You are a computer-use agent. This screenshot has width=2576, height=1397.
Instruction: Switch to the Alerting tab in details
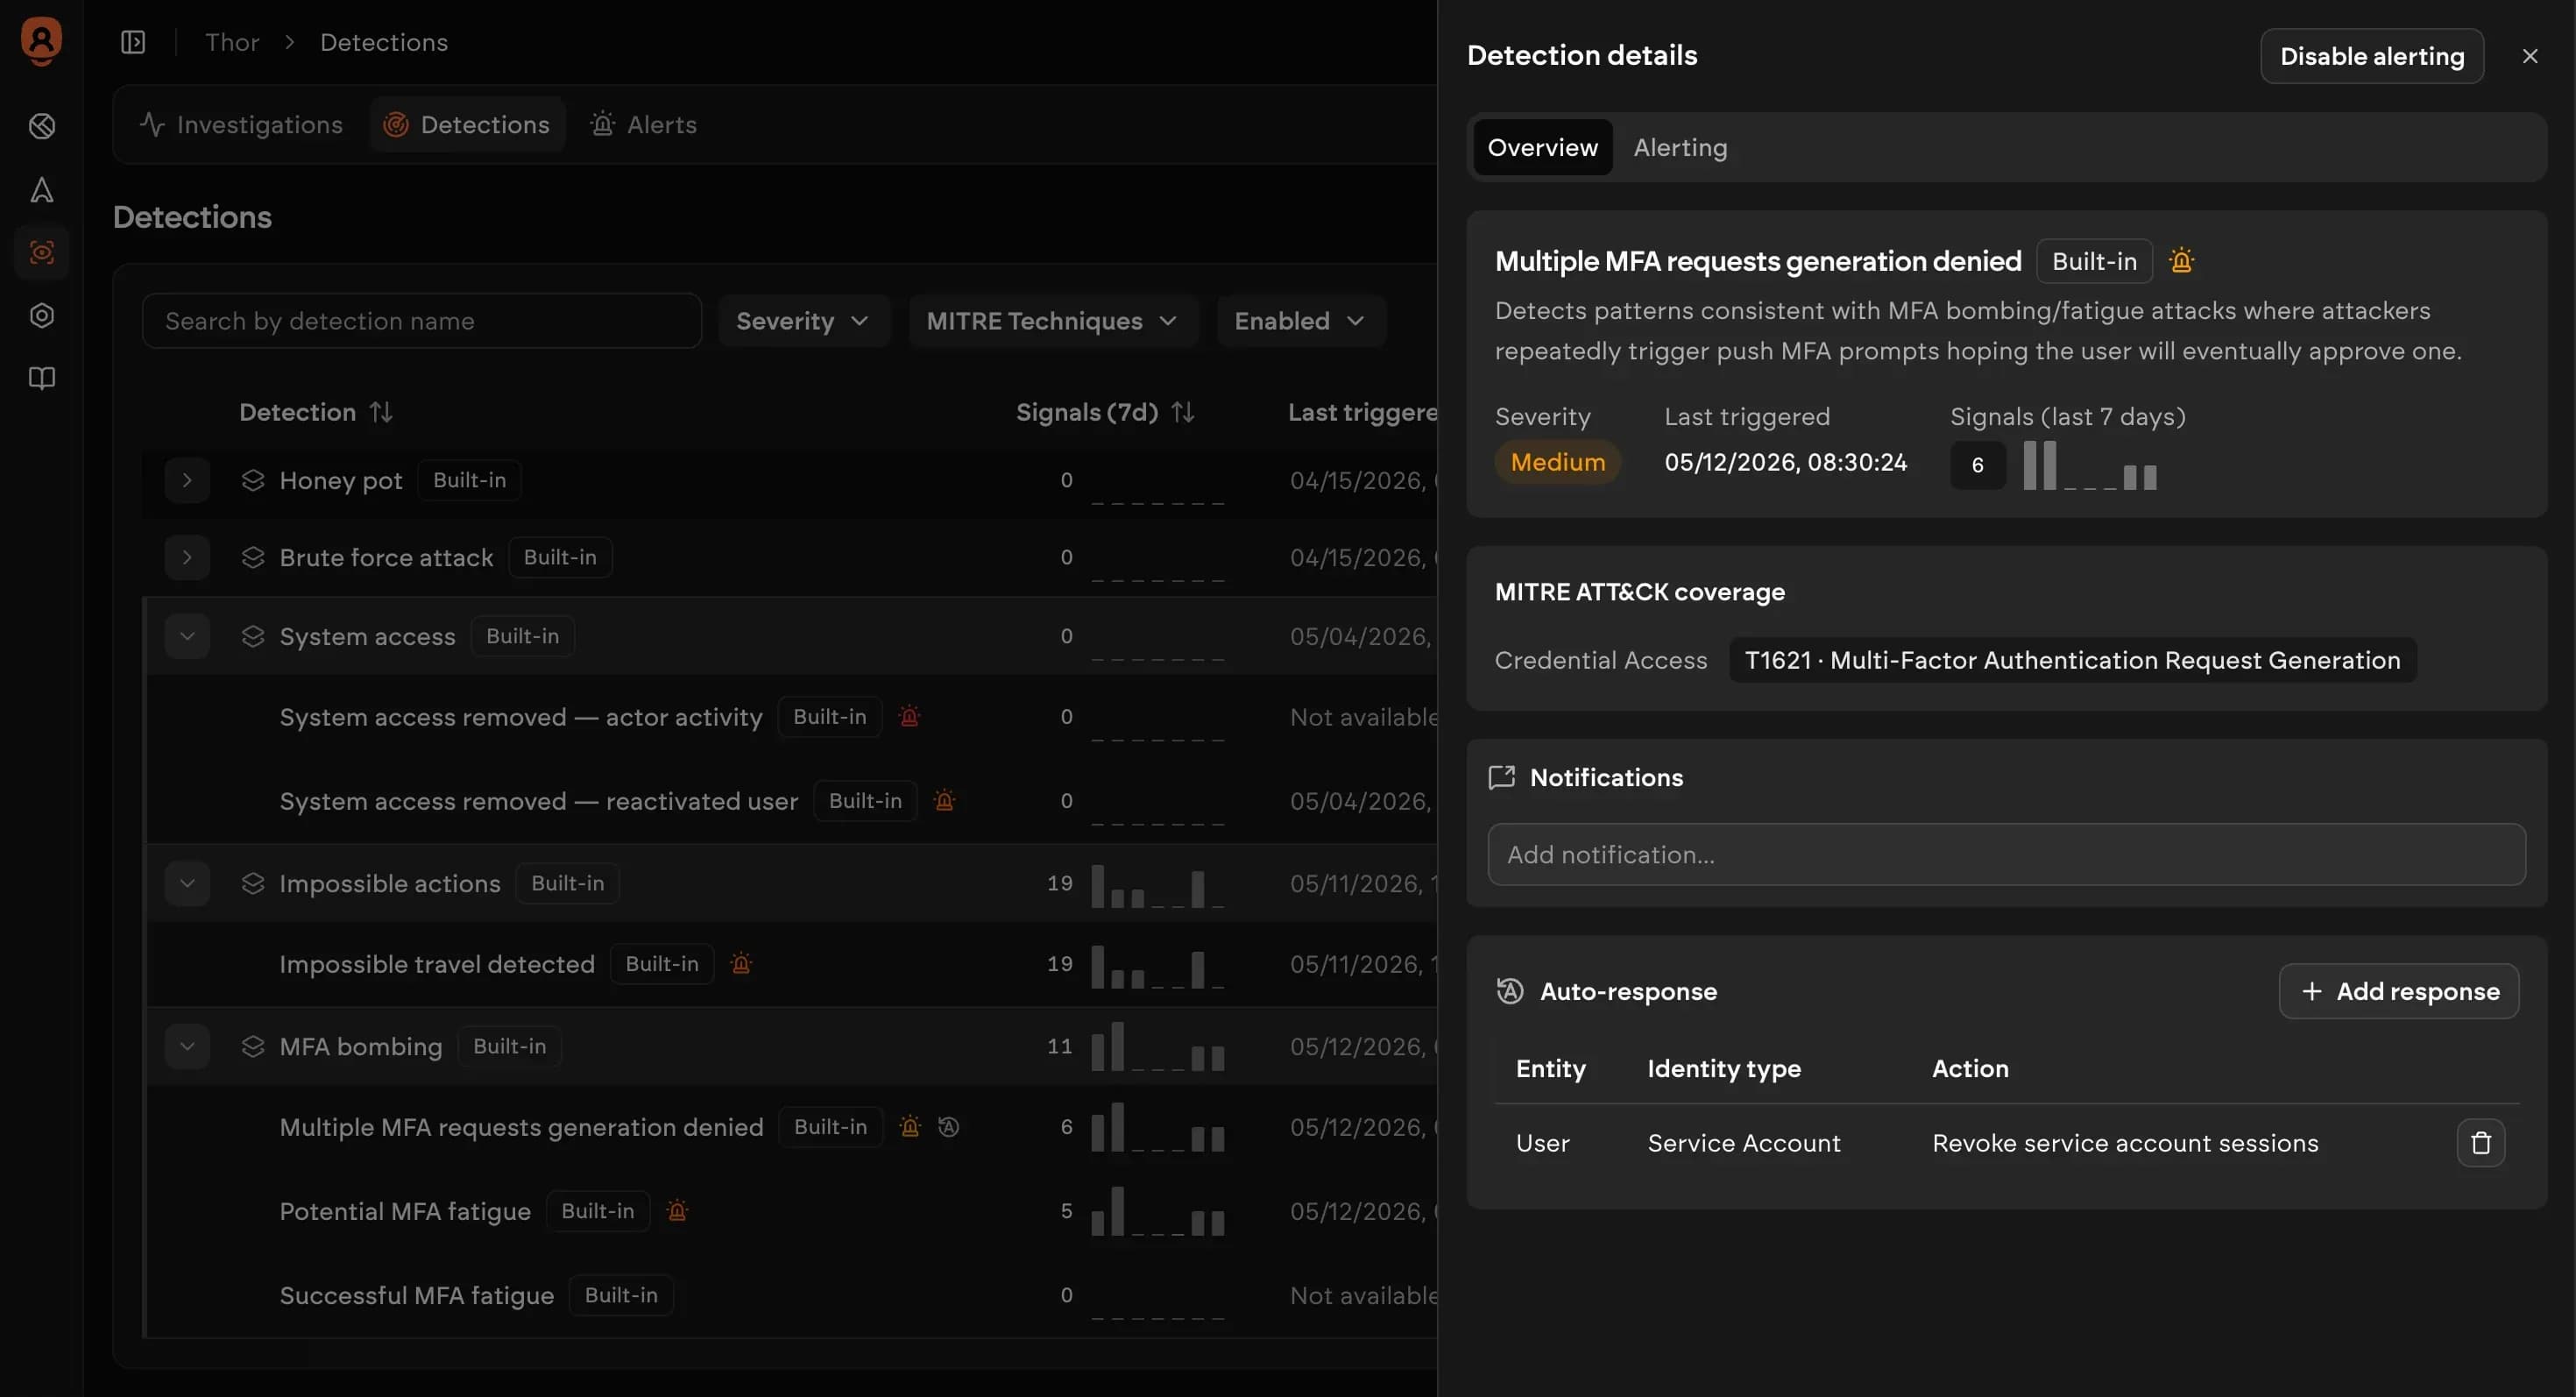[x=1680, y=147]
